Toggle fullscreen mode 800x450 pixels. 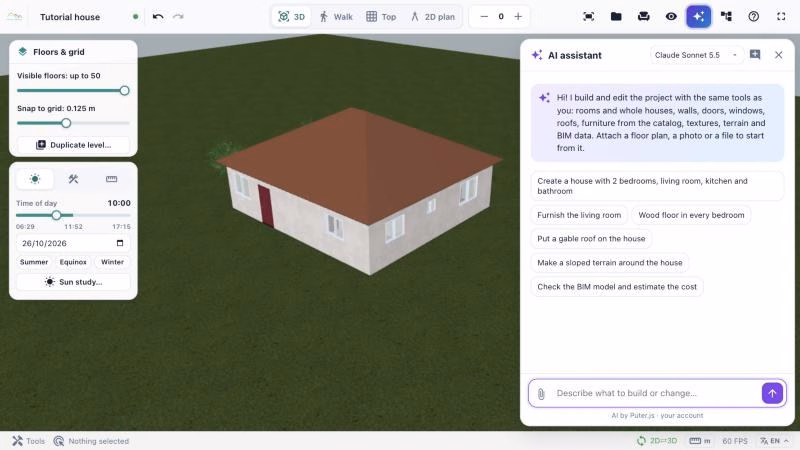[781, 16]
